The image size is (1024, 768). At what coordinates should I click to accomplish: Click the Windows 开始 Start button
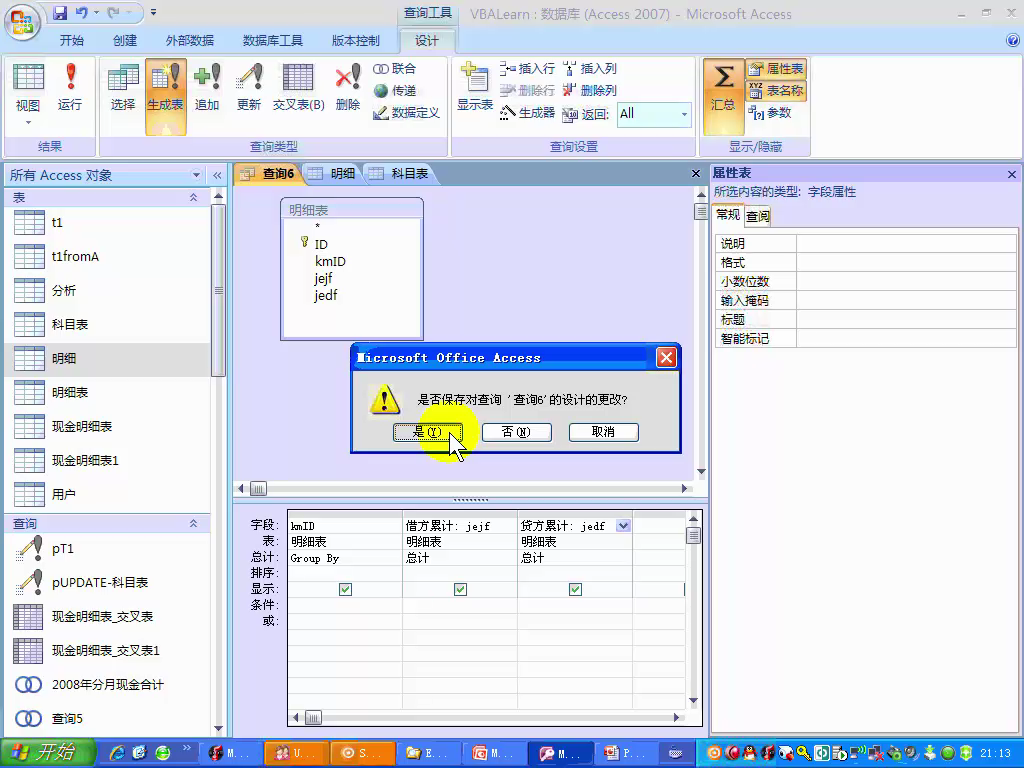[47, 753]
